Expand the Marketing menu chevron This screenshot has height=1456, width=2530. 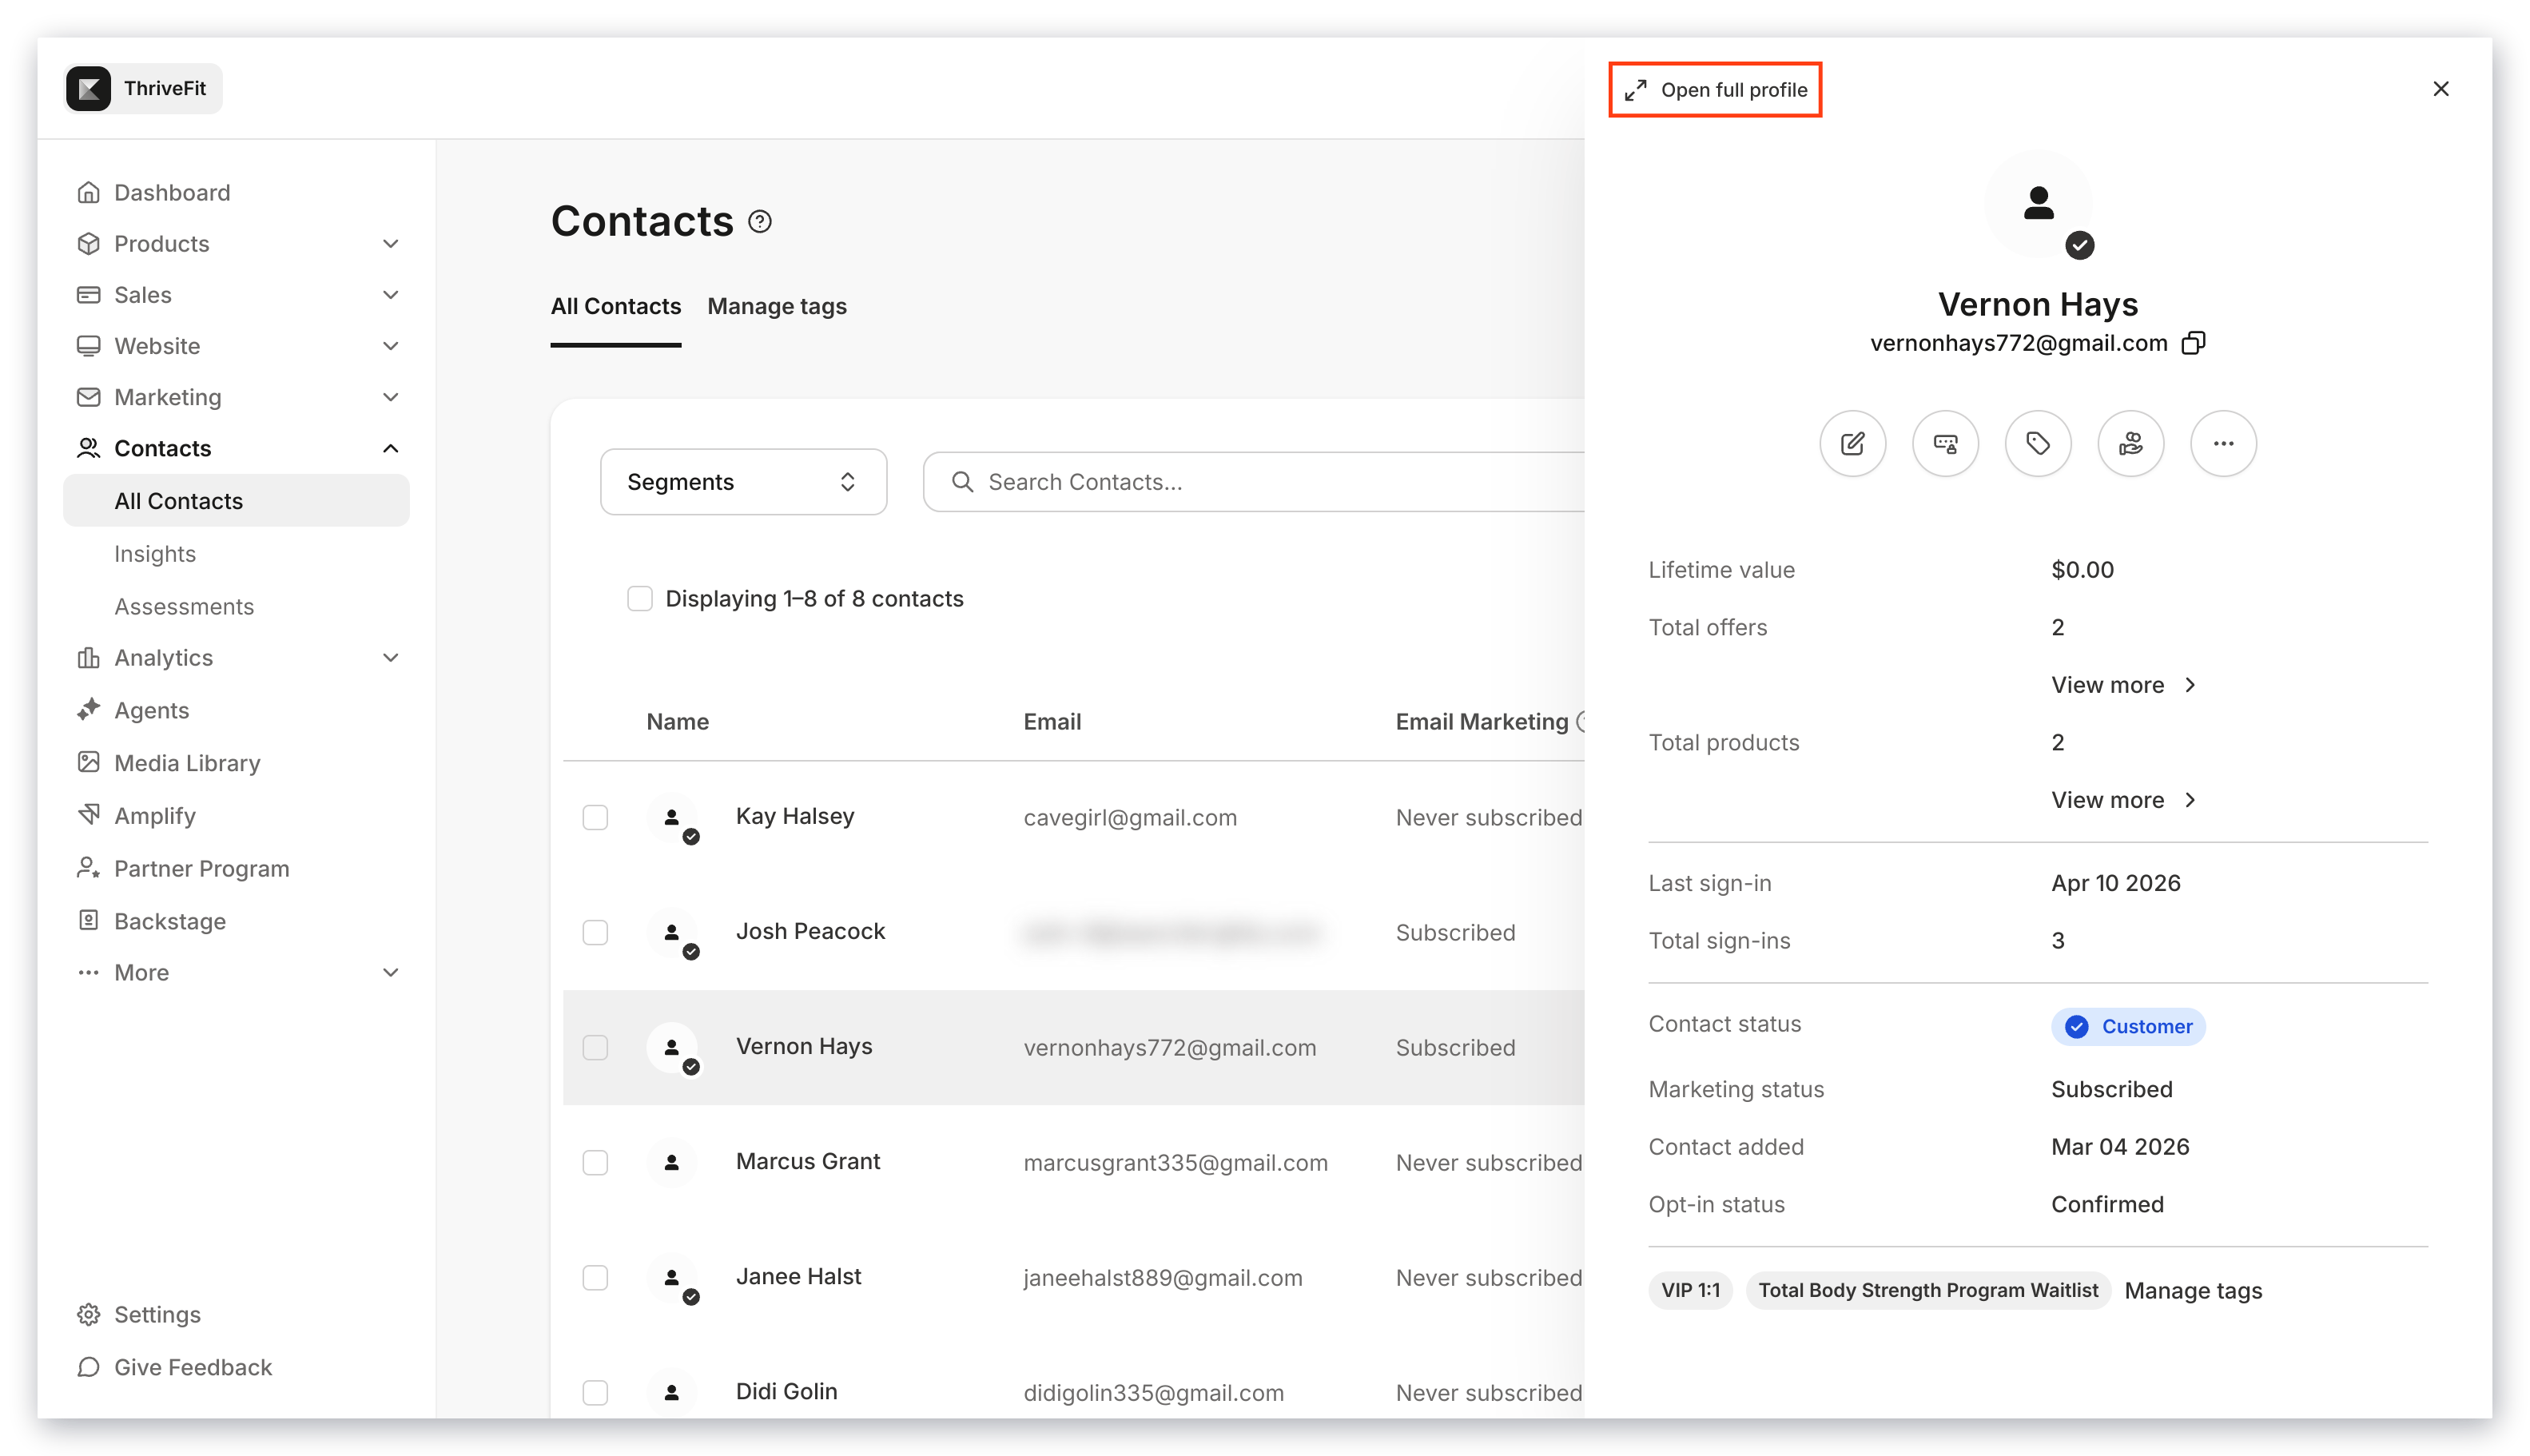tap(391, 397)
